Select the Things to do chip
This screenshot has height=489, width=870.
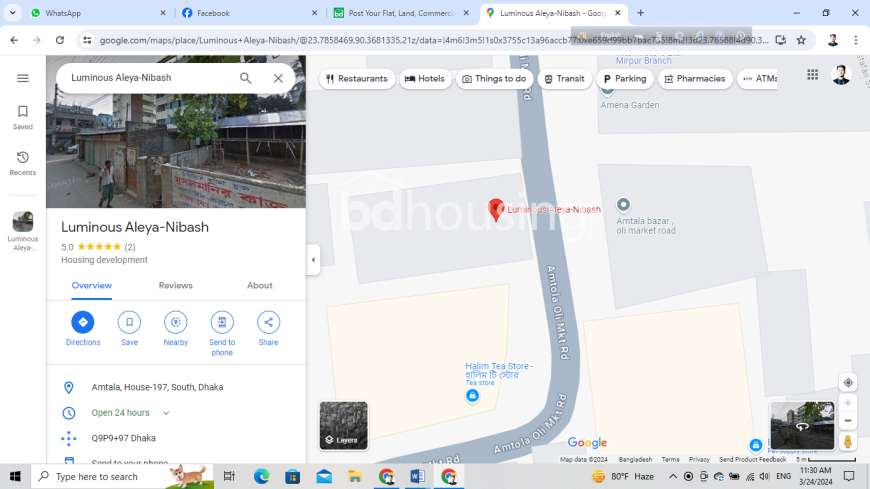pos(494,79)
